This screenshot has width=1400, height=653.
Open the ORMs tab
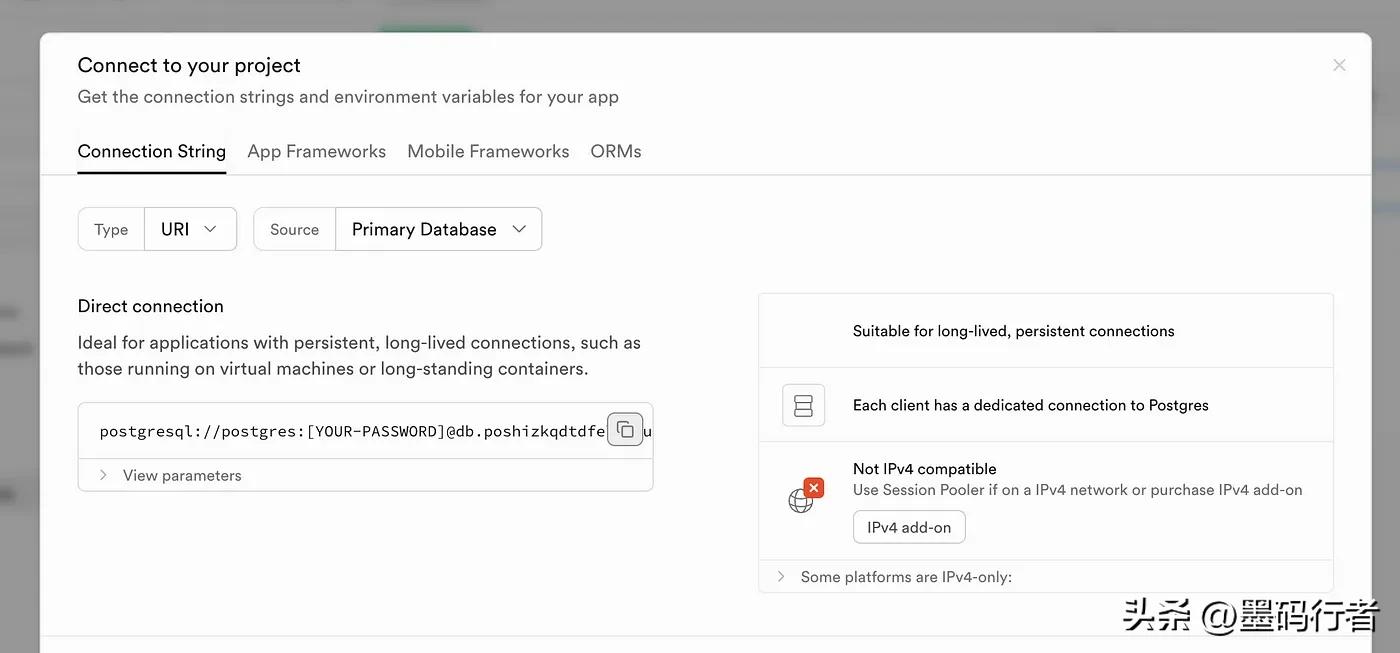pyautogui.click(x=616, y=151)
